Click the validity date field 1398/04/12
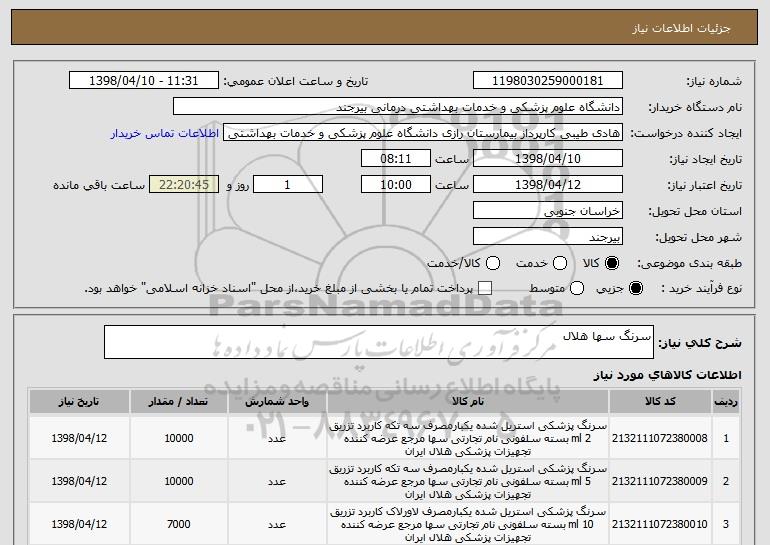The height and width of the screenshot is (545, 770). pos(548,185)
